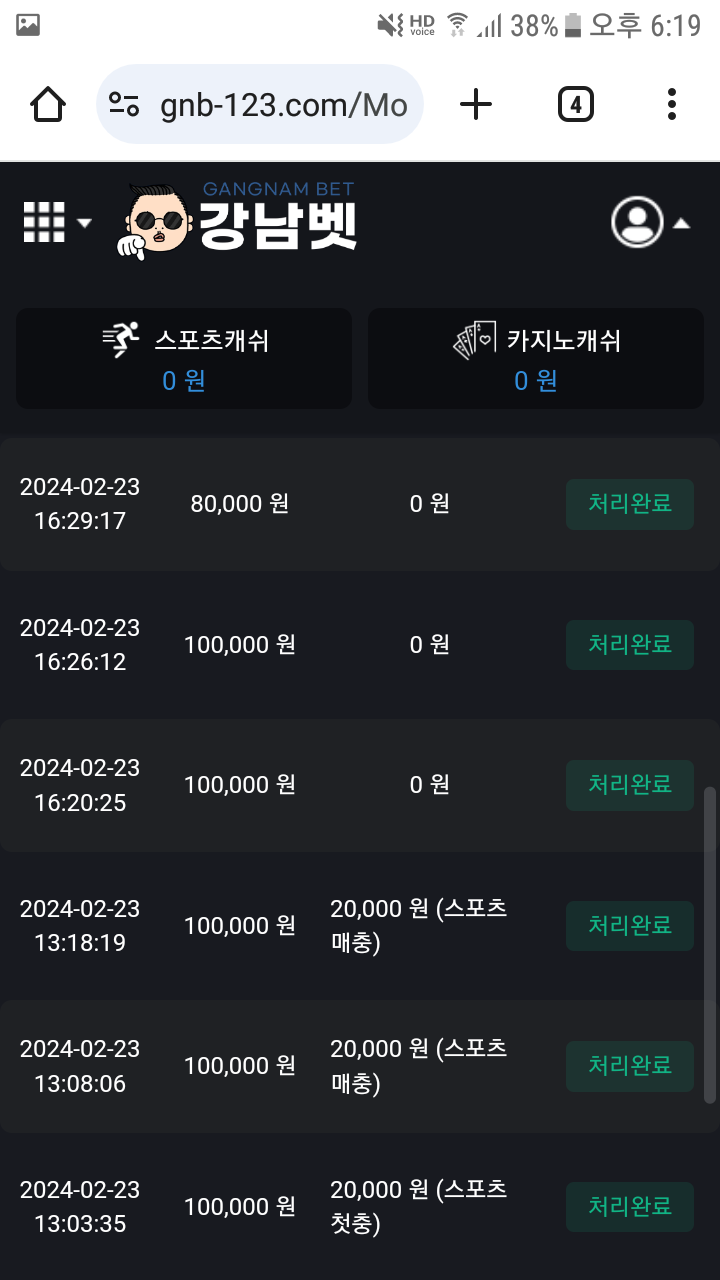Open a new tab with plus icon
720x1280 pixels.
point(476,104)
